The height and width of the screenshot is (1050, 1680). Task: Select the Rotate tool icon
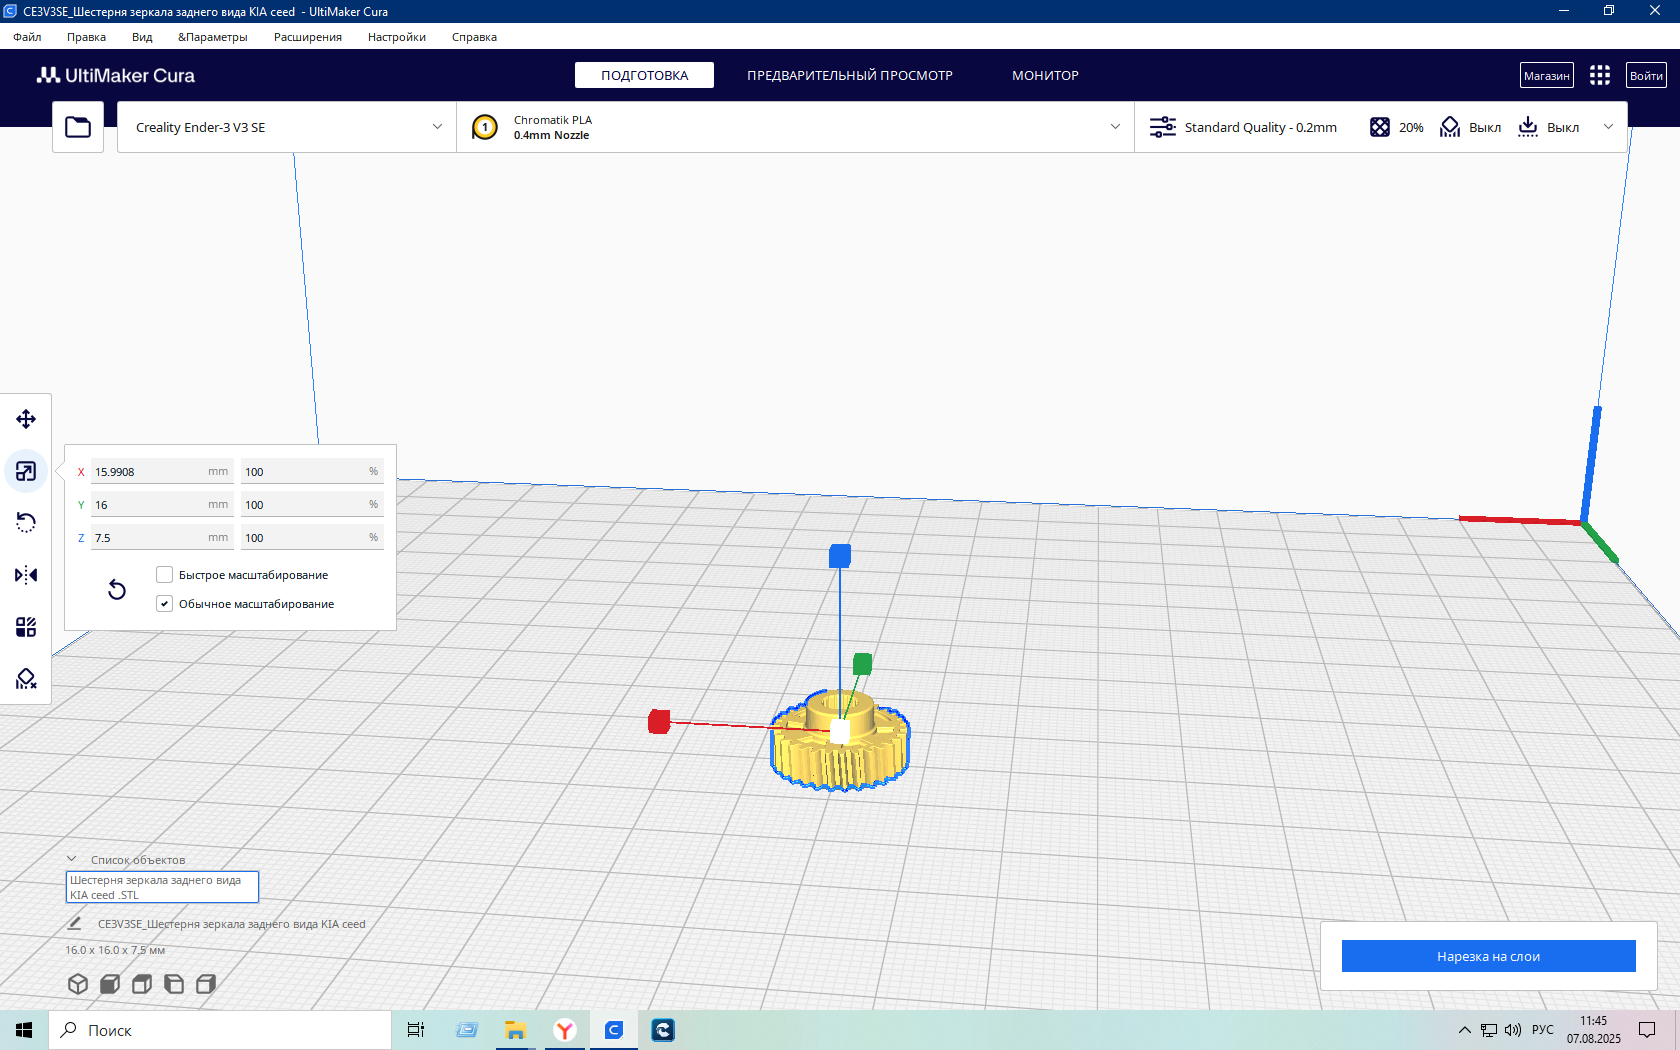tap(26, 523)
